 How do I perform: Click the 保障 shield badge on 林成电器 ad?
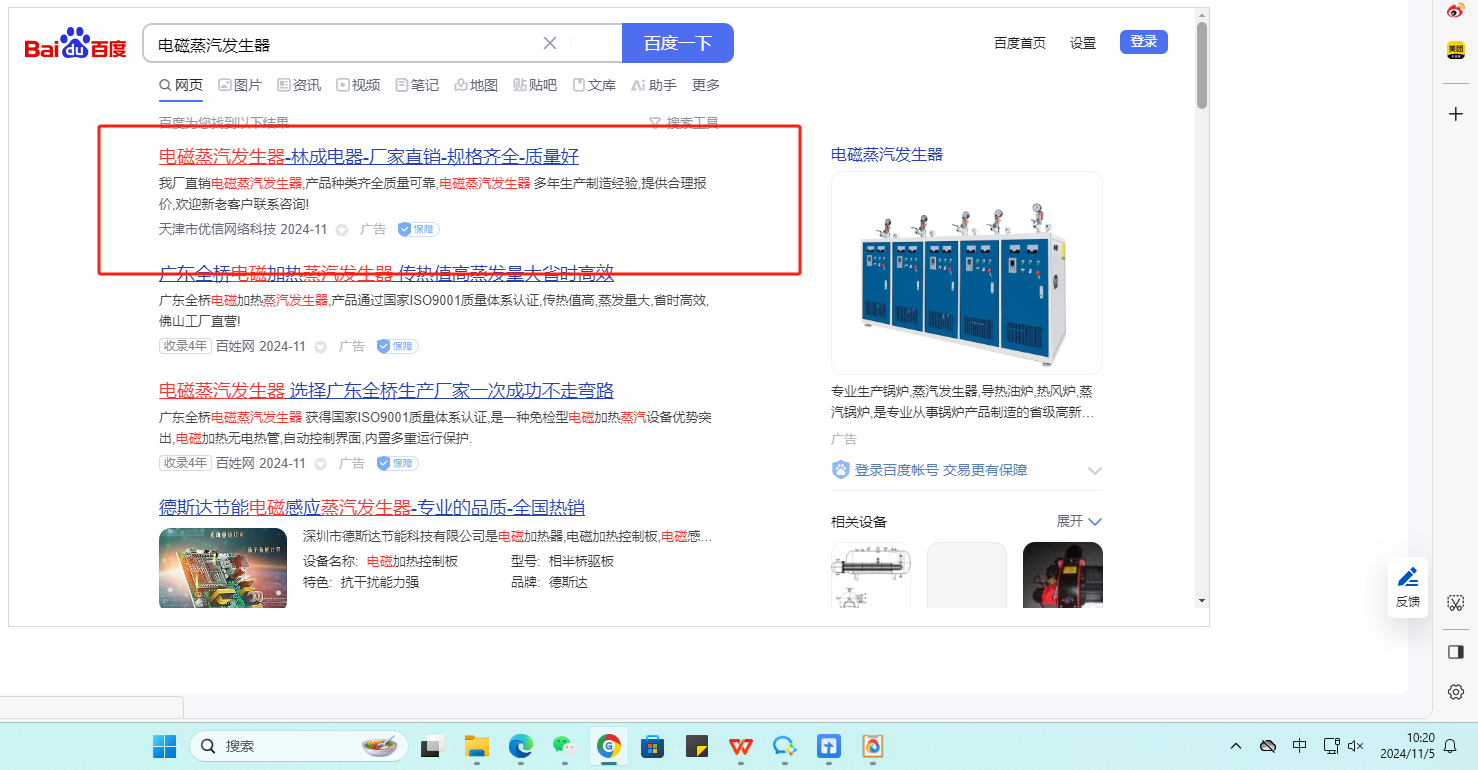pyautogui.click(x=418, y=229)
